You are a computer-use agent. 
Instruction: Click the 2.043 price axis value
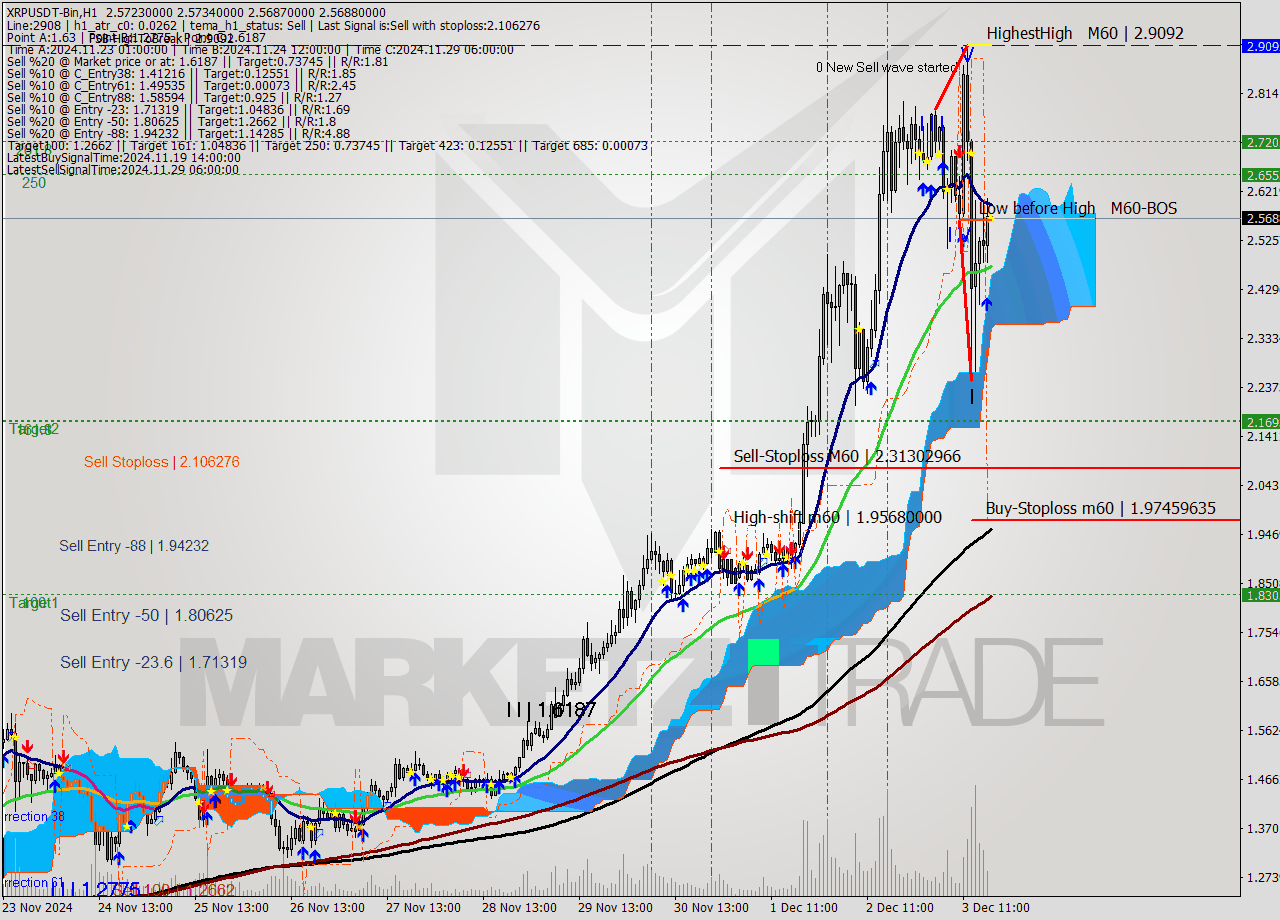(1262, 485)
